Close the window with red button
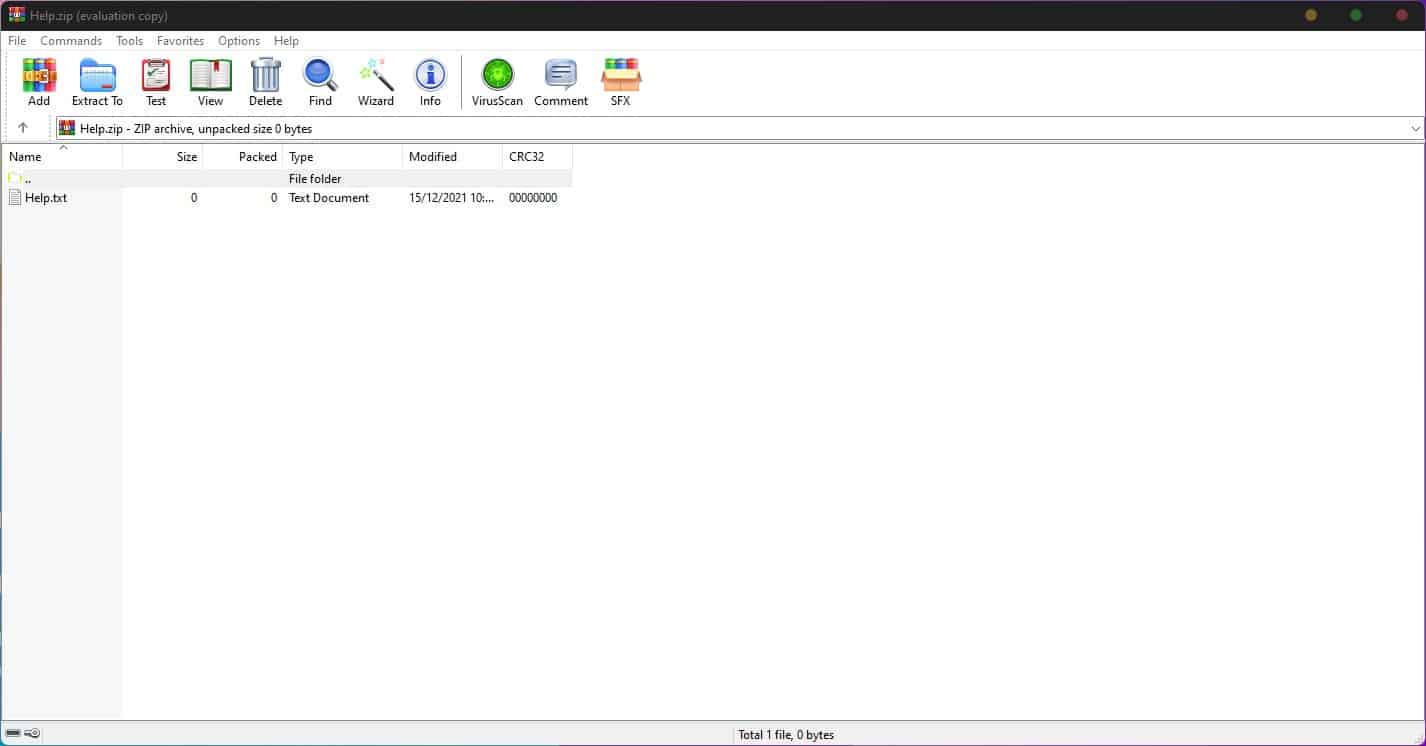 click(x=1401, y=15)
